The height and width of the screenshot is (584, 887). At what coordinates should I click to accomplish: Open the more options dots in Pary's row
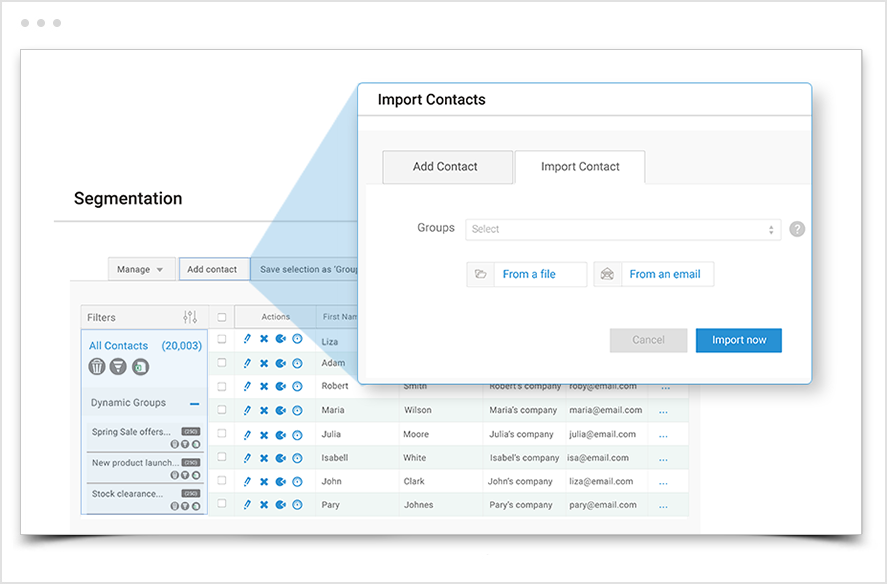663,506
